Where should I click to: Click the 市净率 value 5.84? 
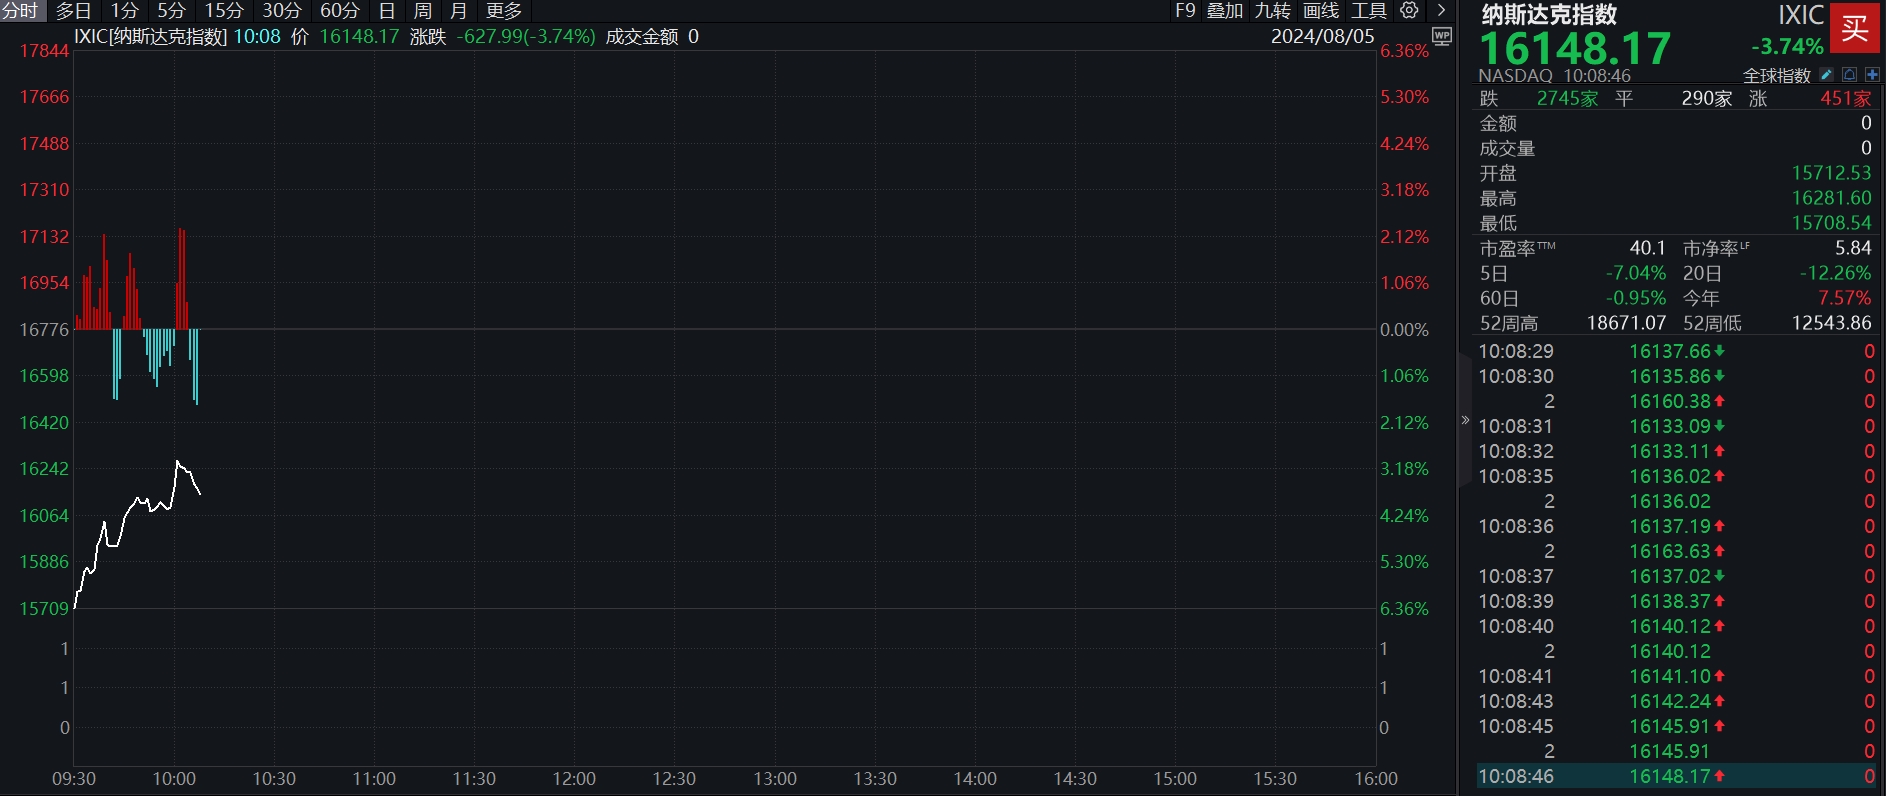tap(1853, 248)
